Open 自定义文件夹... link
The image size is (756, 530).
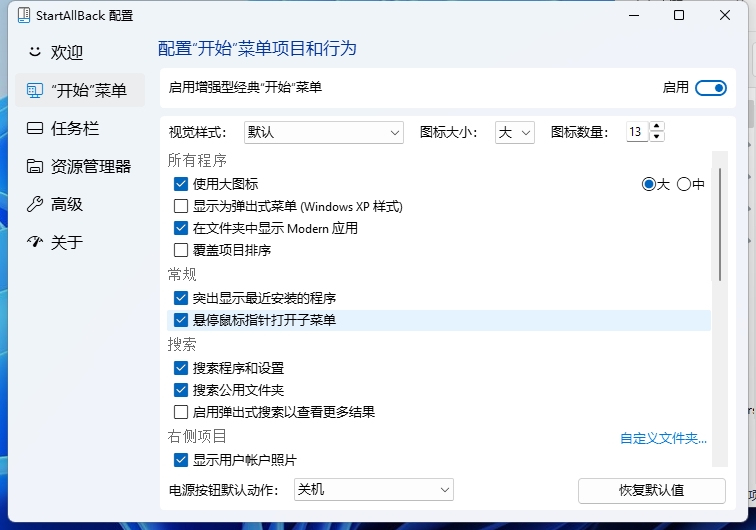663,438
